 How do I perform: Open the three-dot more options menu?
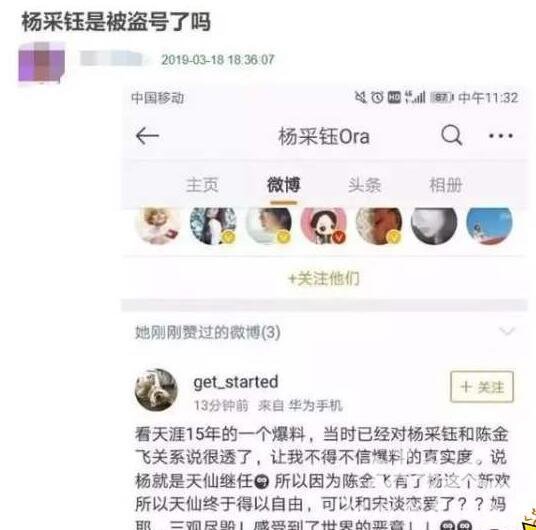click(x=501, y=136)
